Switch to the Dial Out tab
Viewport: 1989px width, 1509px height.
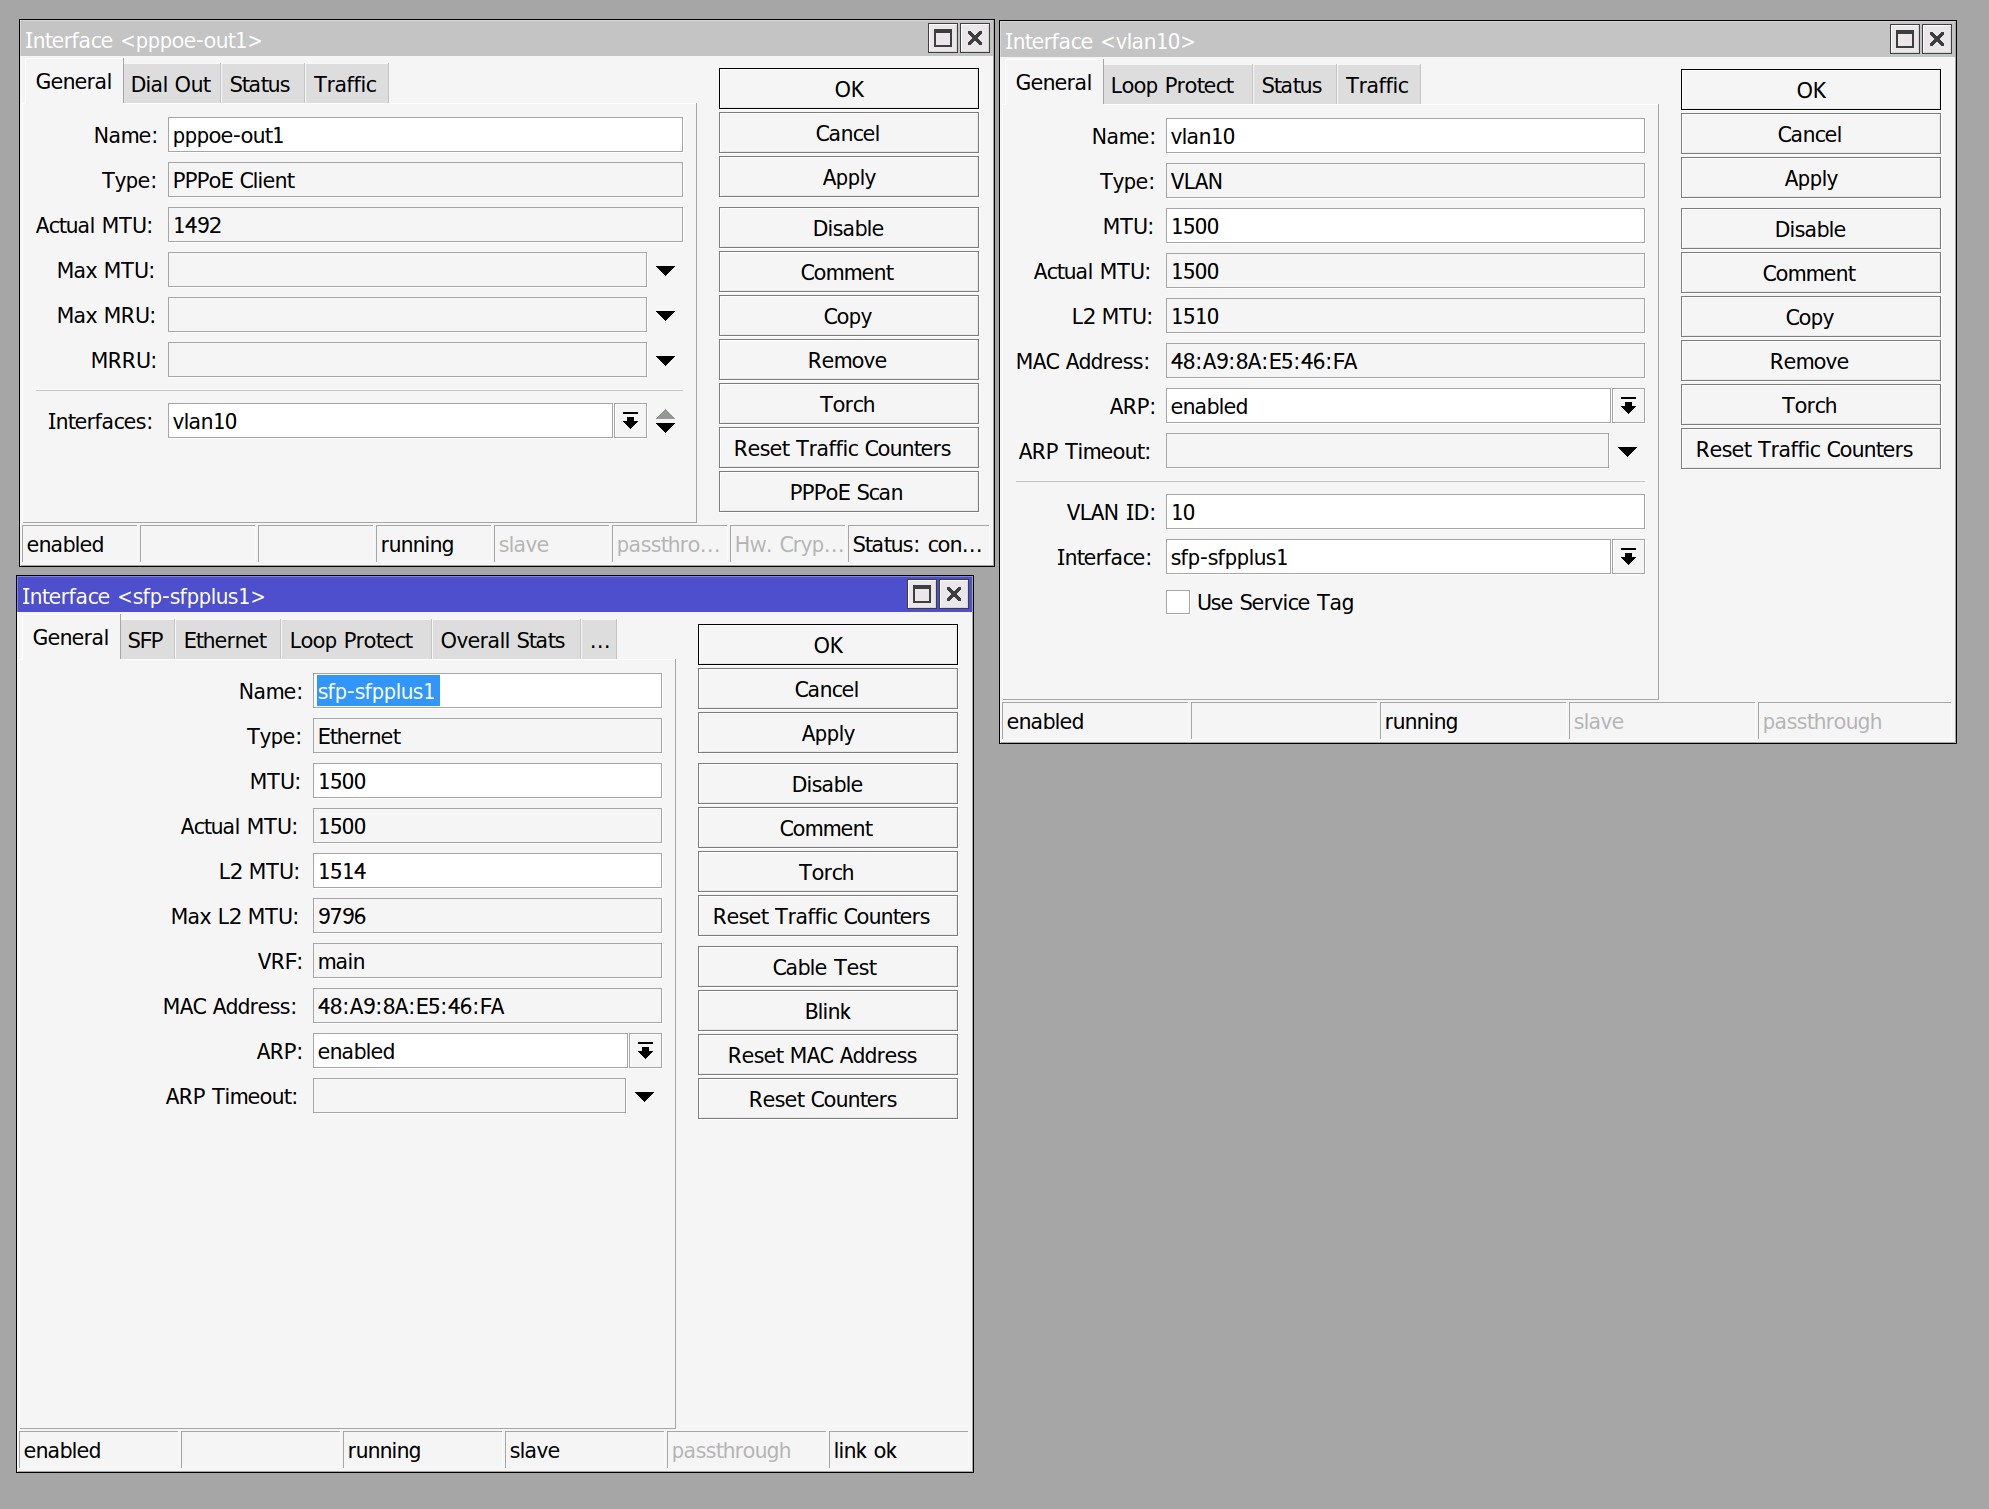pyautogui.click(x=170, y=84)
